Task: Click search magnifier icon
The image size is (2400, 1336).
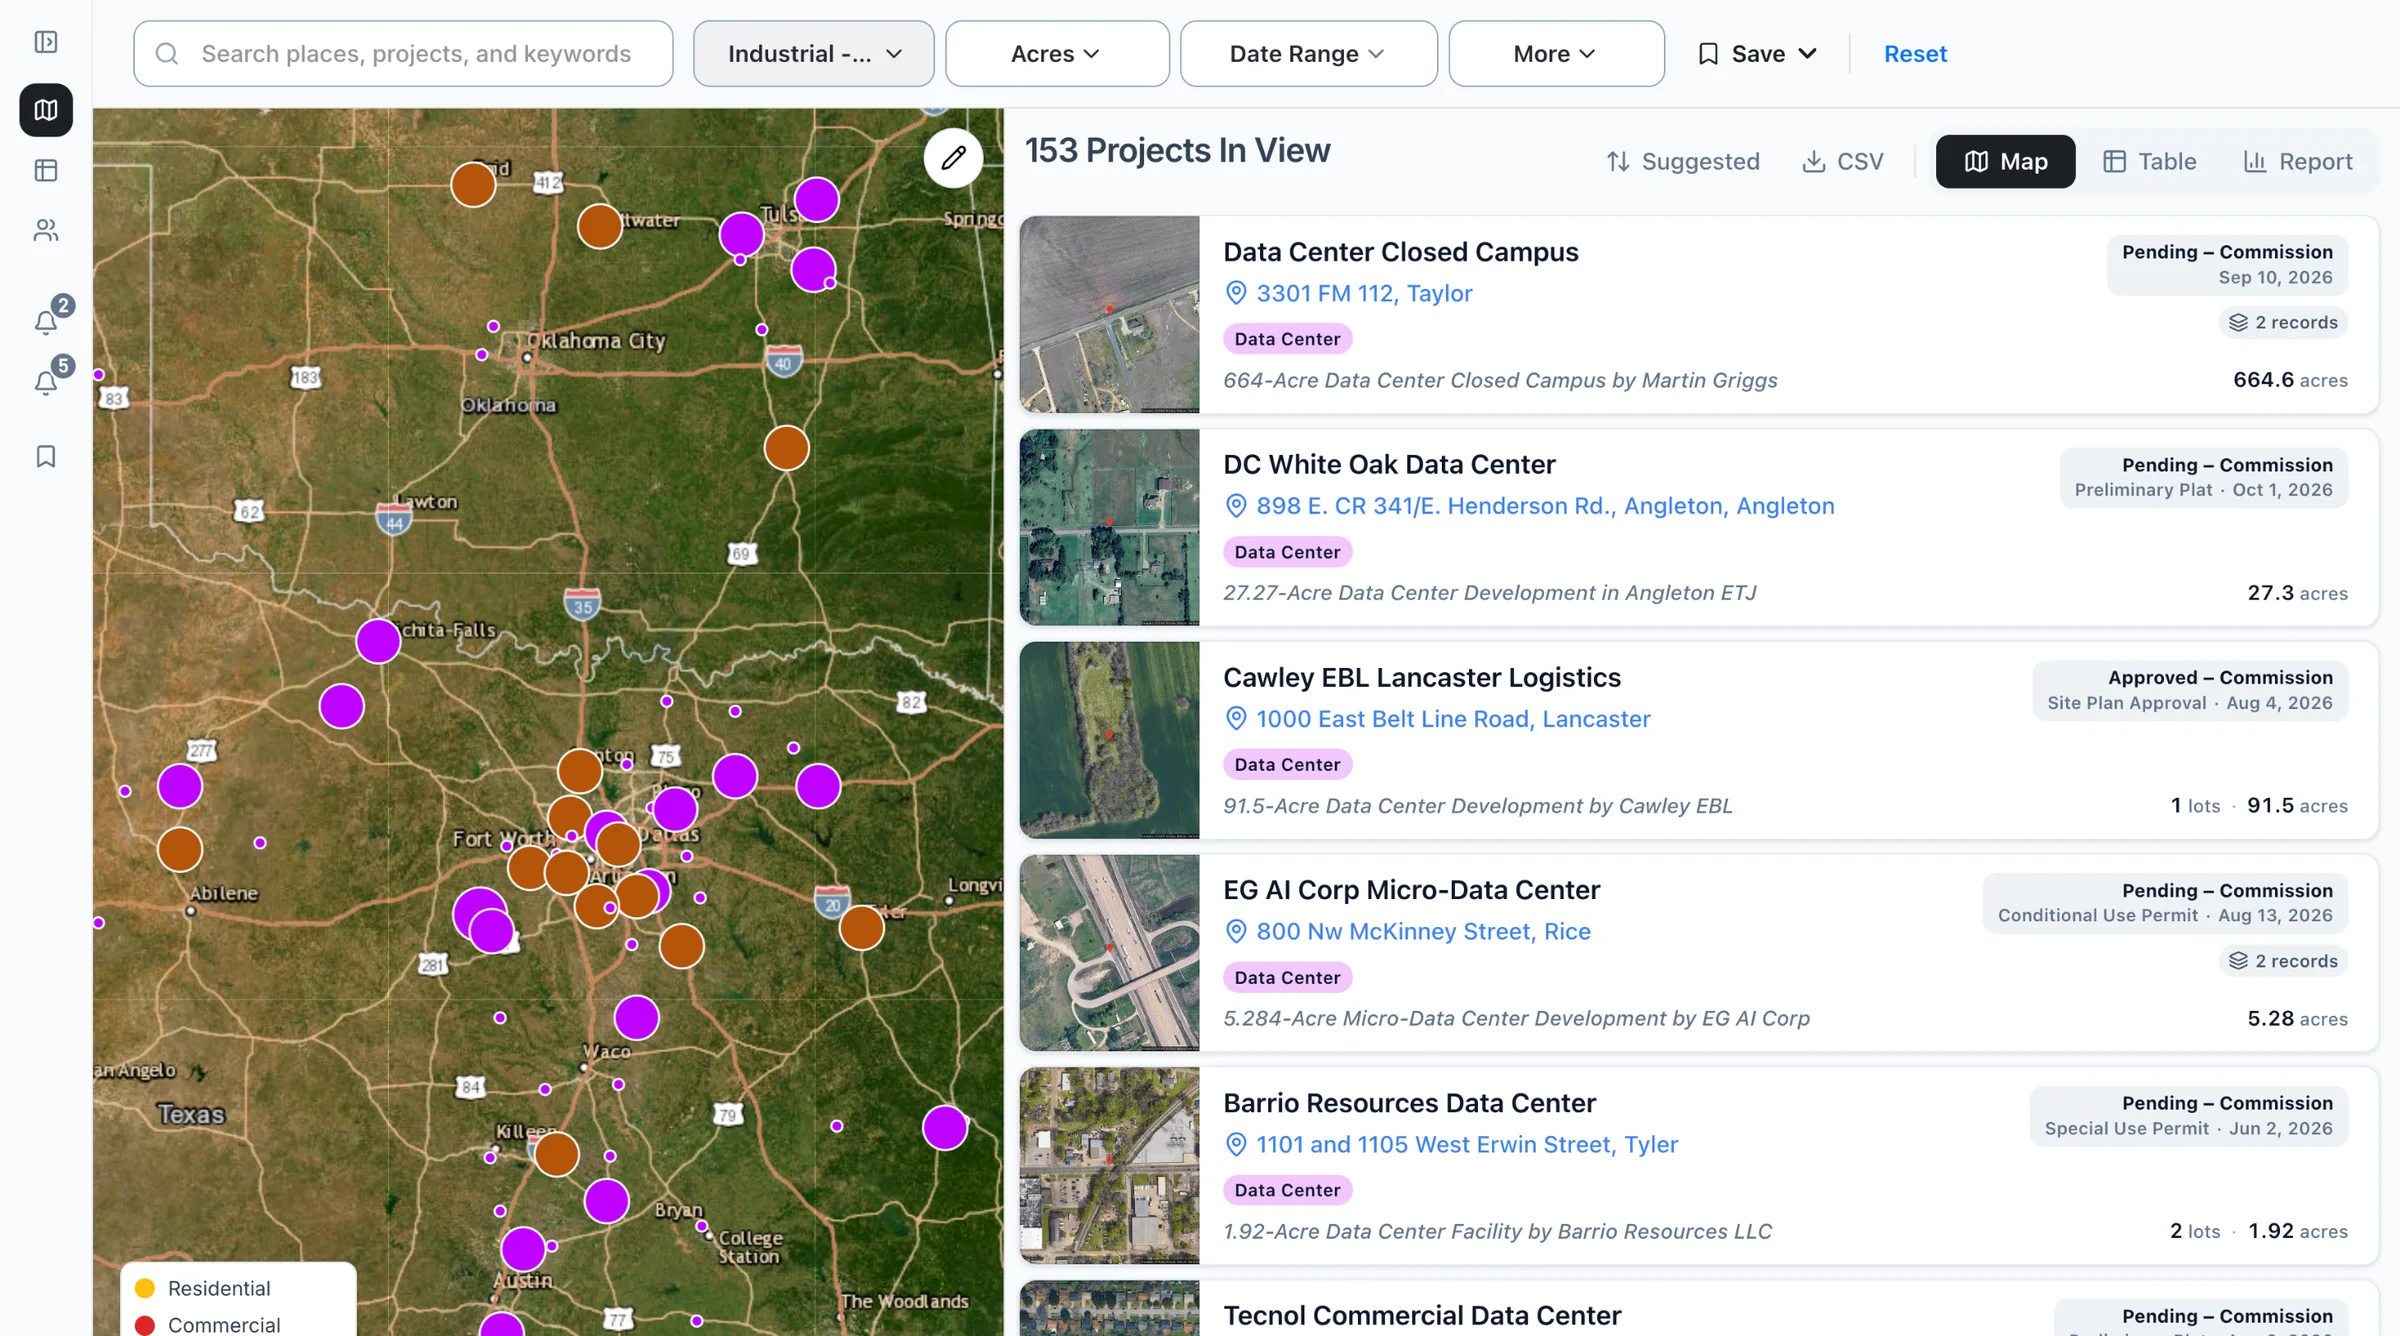Action: tap(167, 54)
